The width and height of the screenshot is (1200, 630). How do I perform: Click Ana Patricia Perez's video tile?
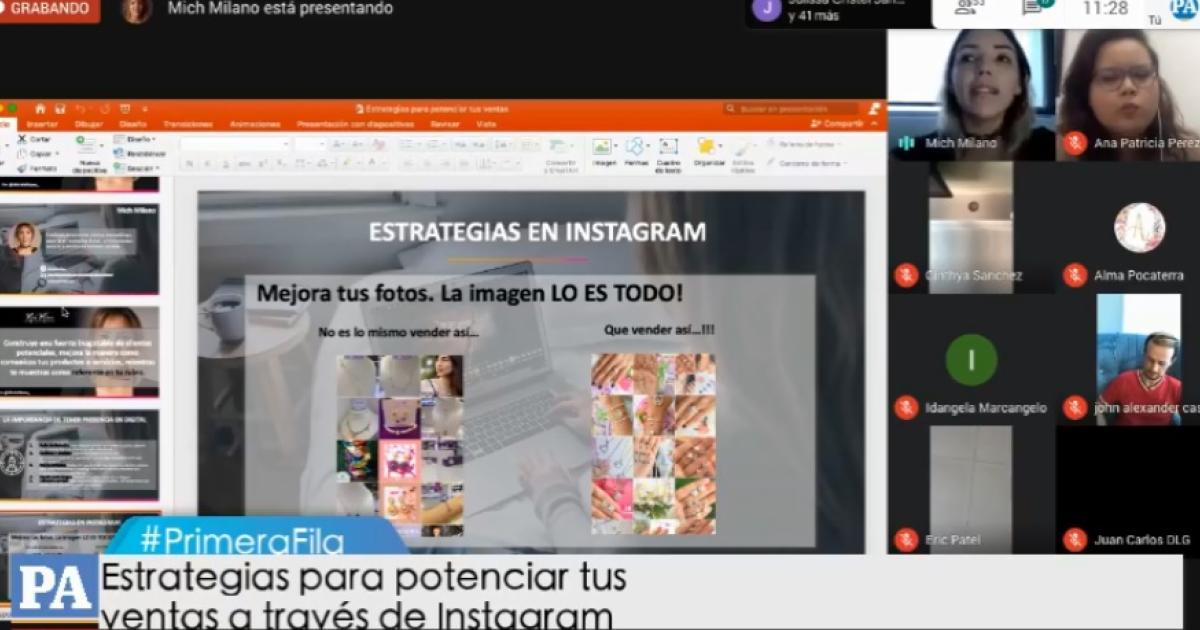coord(1129,95)
